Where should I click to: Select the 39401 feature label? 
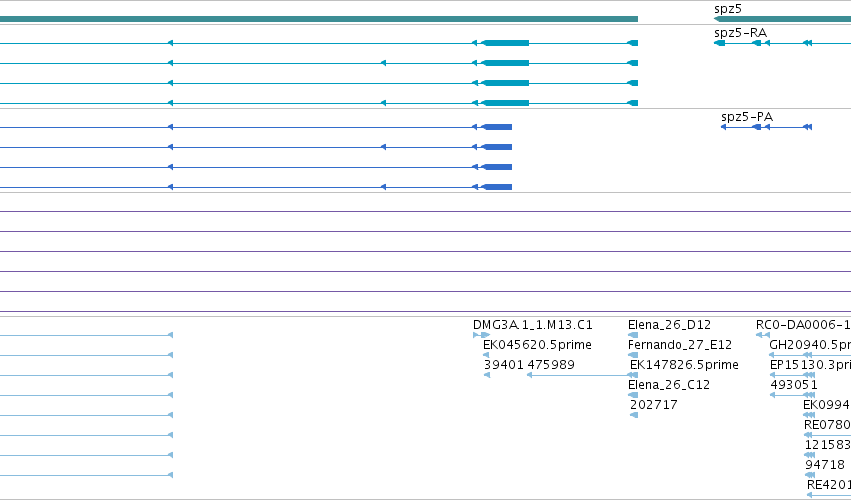504,365
